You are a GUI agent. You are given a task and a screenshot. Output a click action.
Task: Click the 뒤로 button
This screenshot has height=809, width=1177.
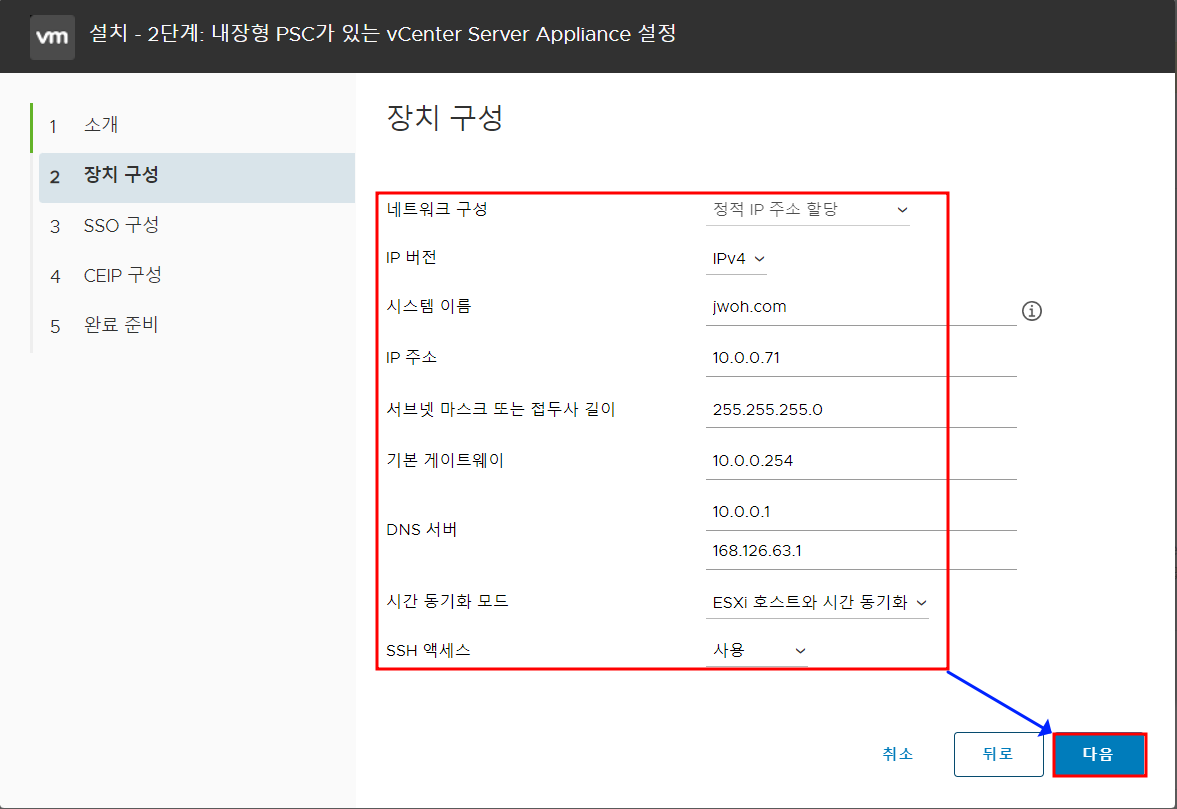[x=998, y=754]
